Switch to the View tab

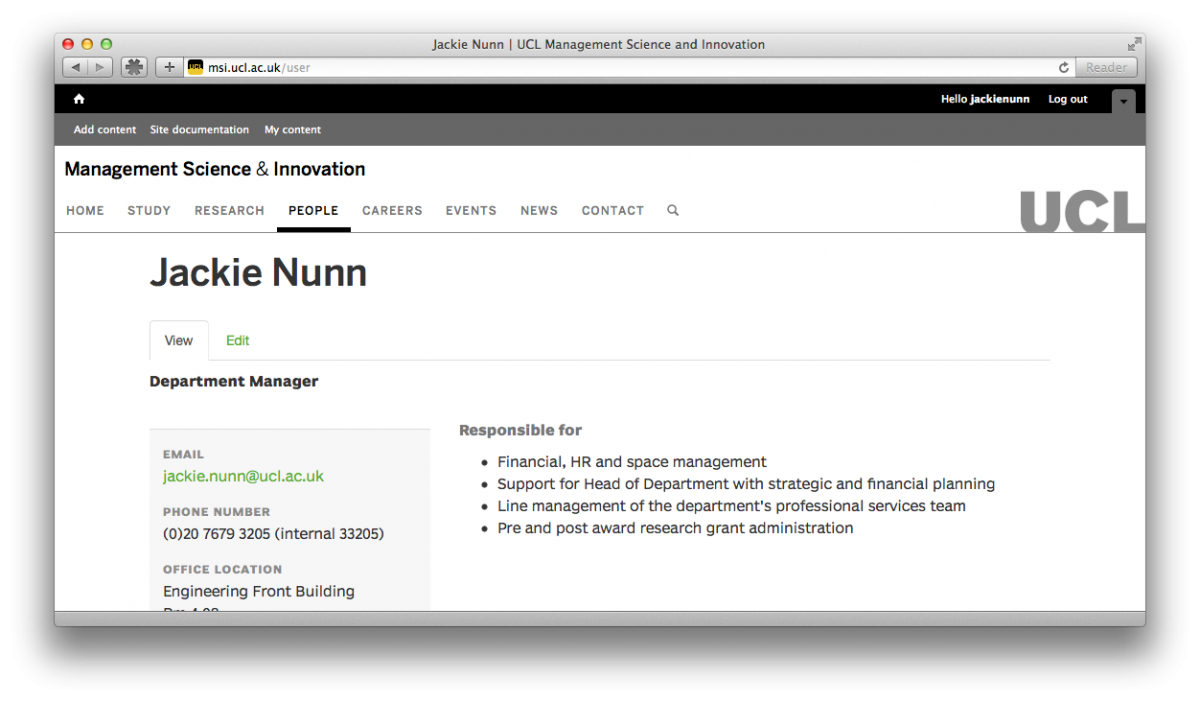coord(179,340)
